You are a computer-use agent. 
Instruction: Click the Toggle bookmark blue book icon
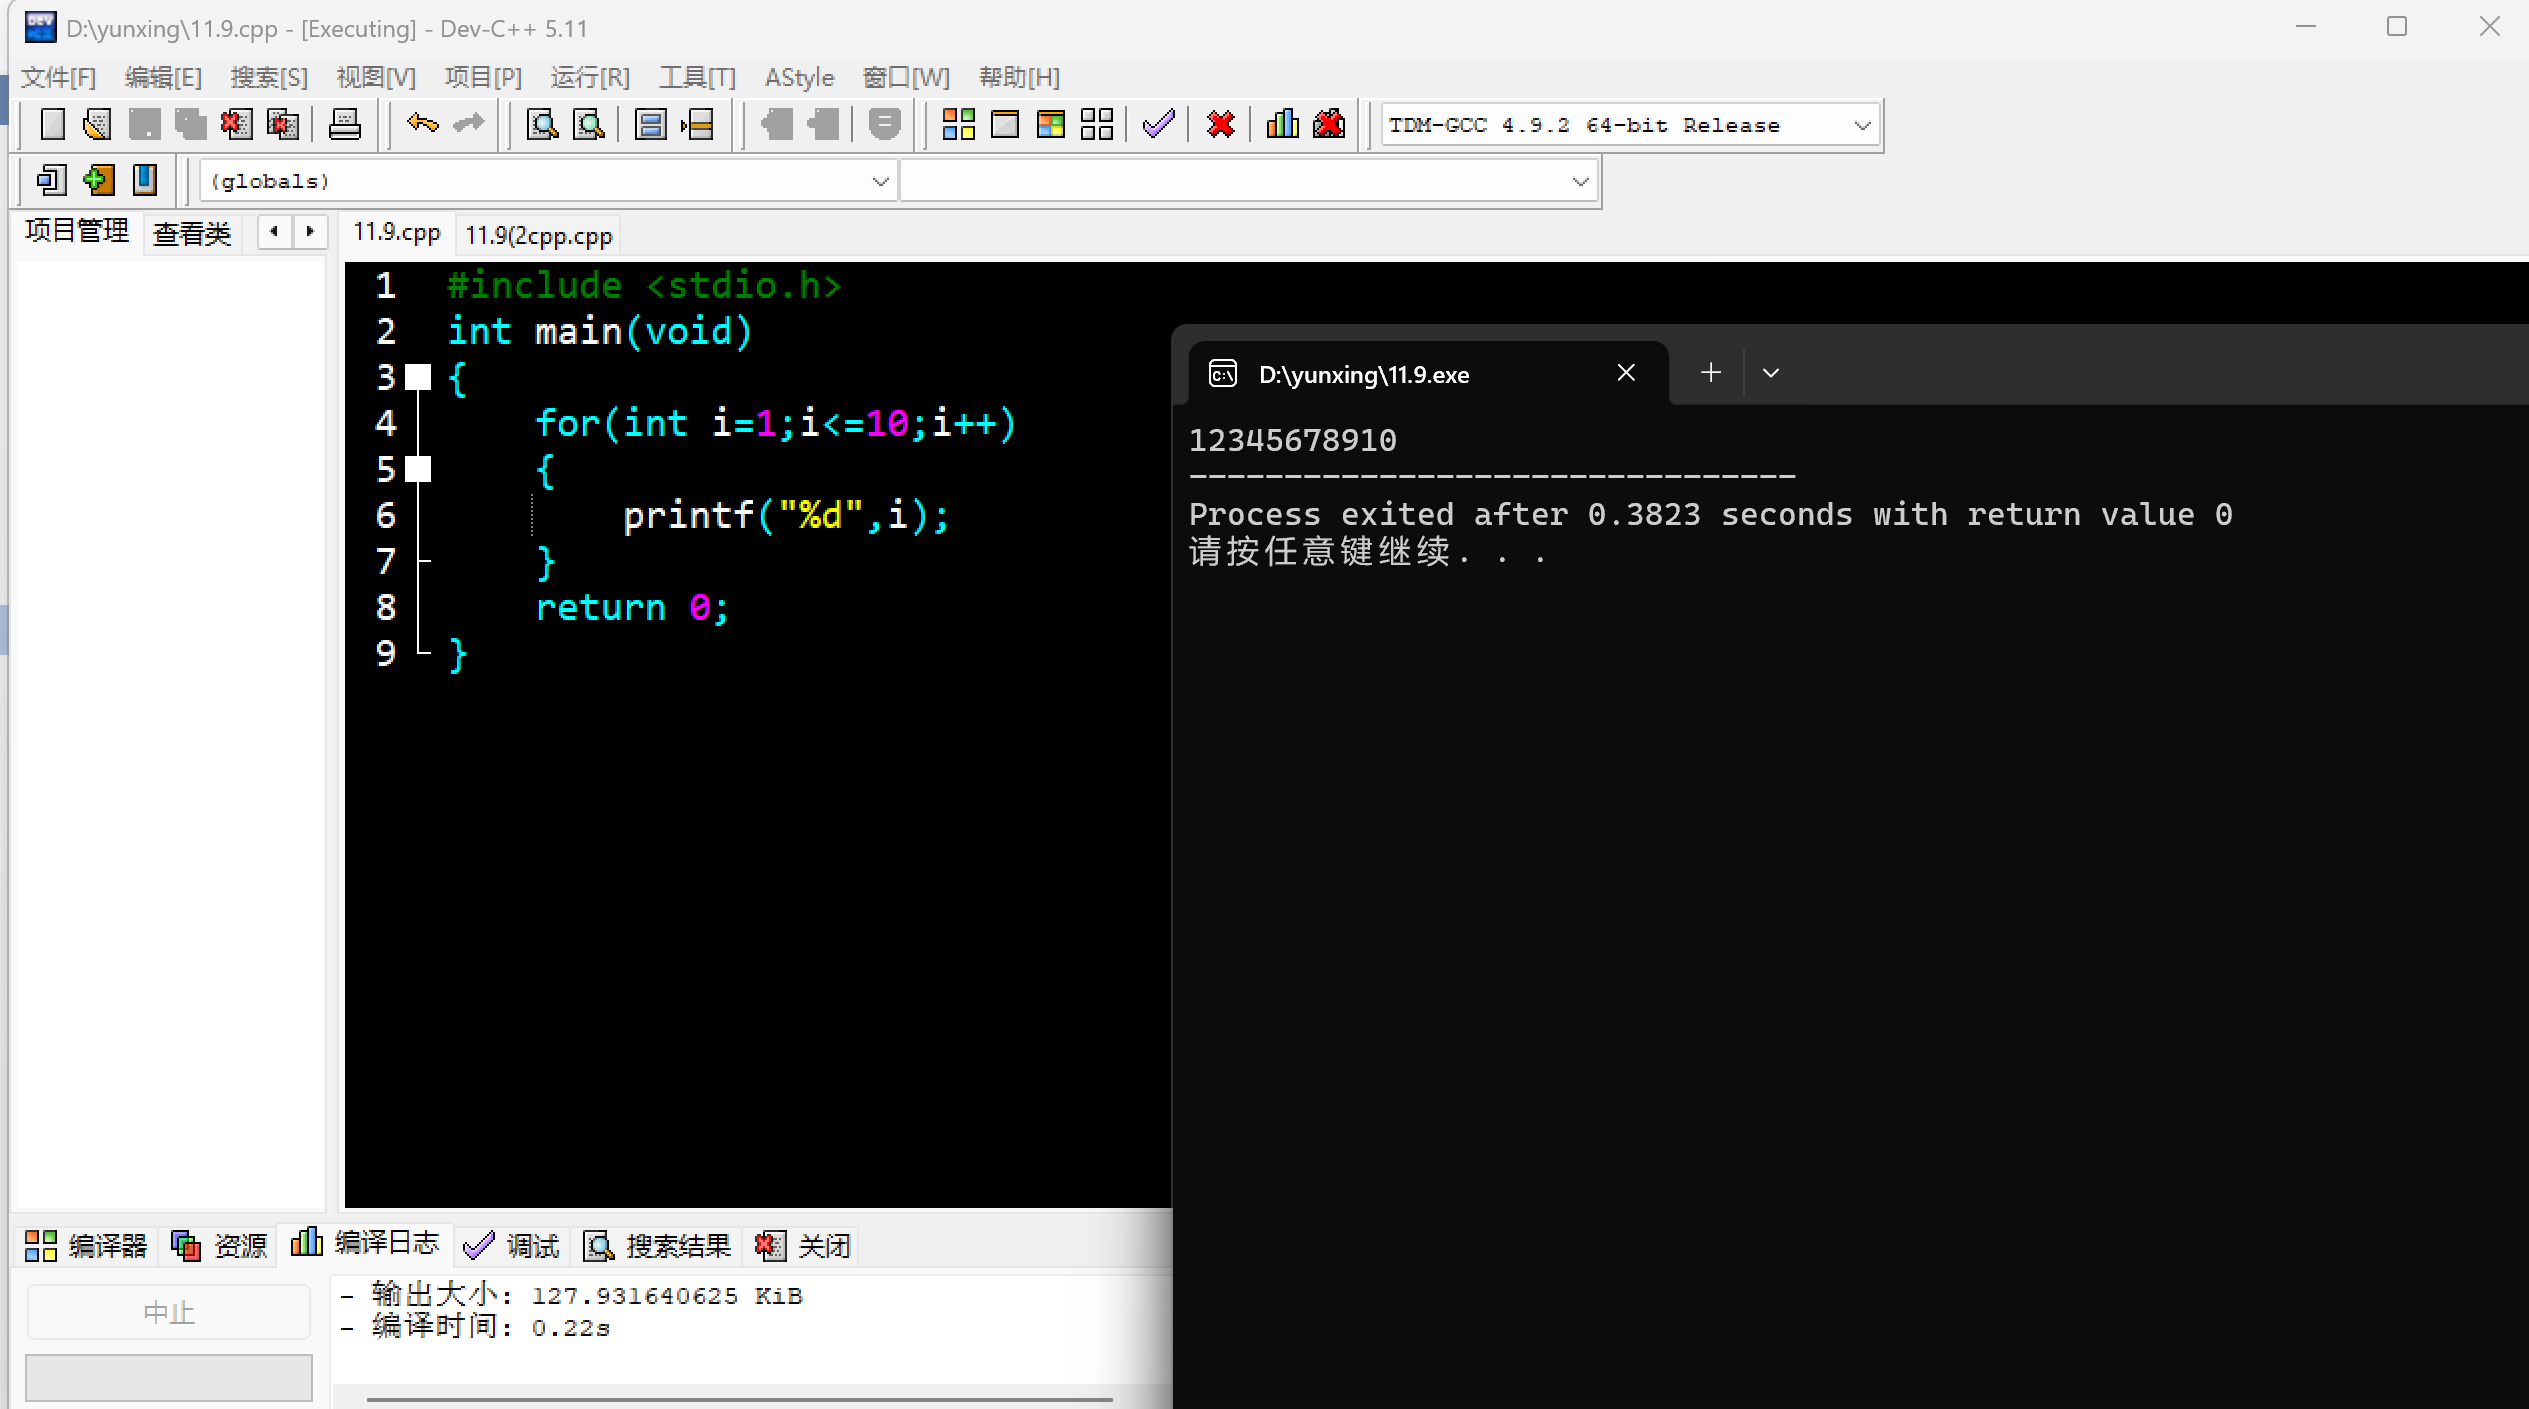point(145,180)
